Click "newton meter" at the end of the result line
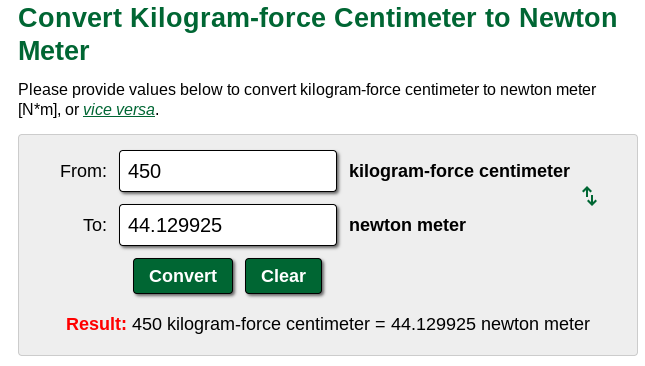This screenshot has height=366, width=645. coord(535,324)
